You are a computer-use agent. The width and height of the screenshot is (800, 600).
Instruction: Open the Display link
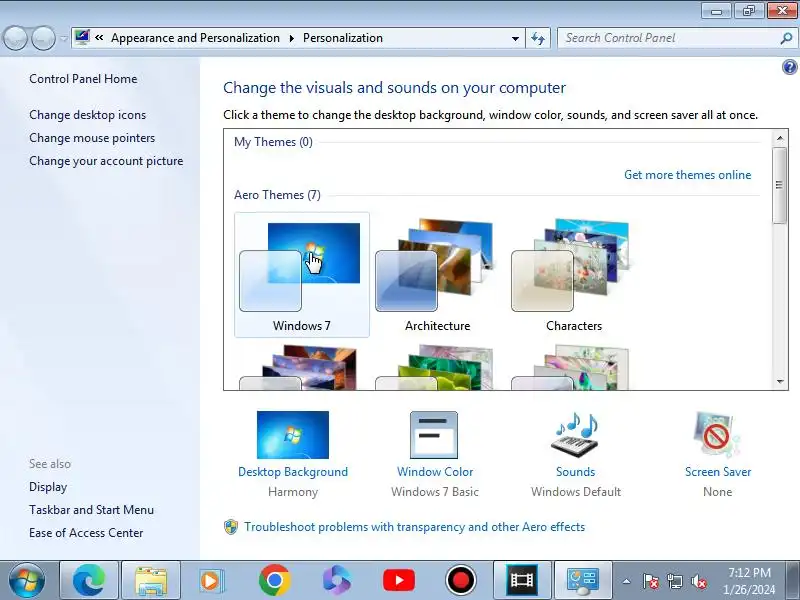coord(48,487)
